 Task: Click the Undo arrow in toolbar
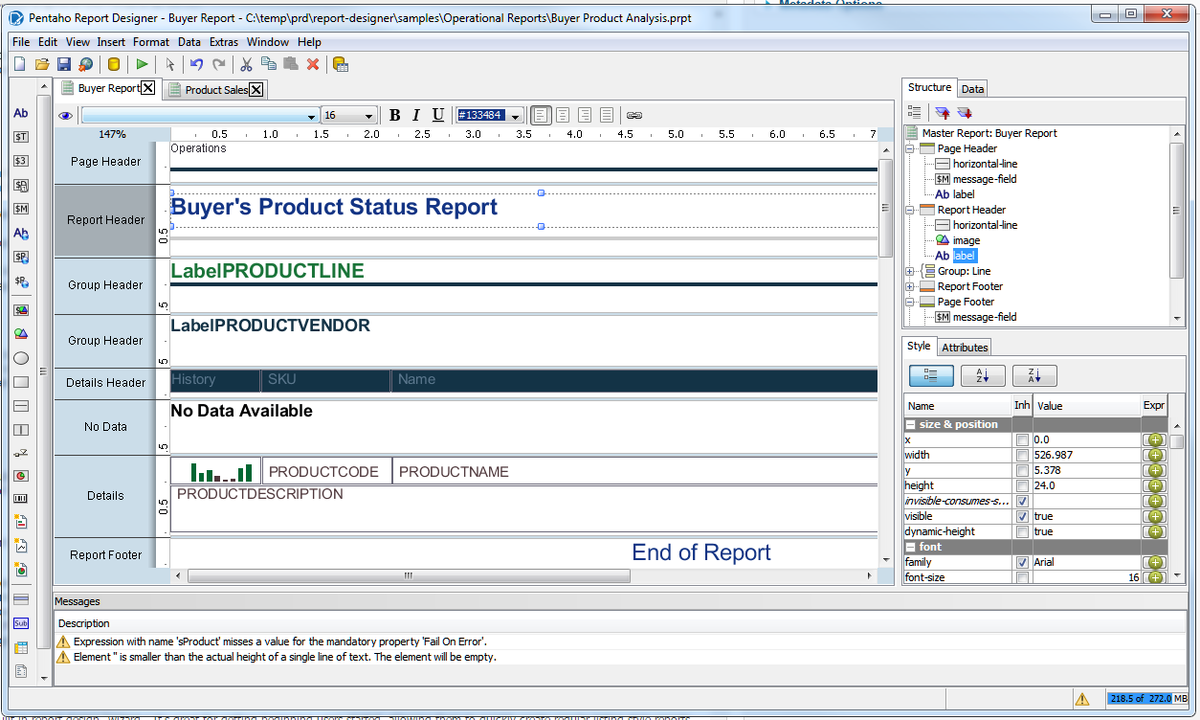196,65
